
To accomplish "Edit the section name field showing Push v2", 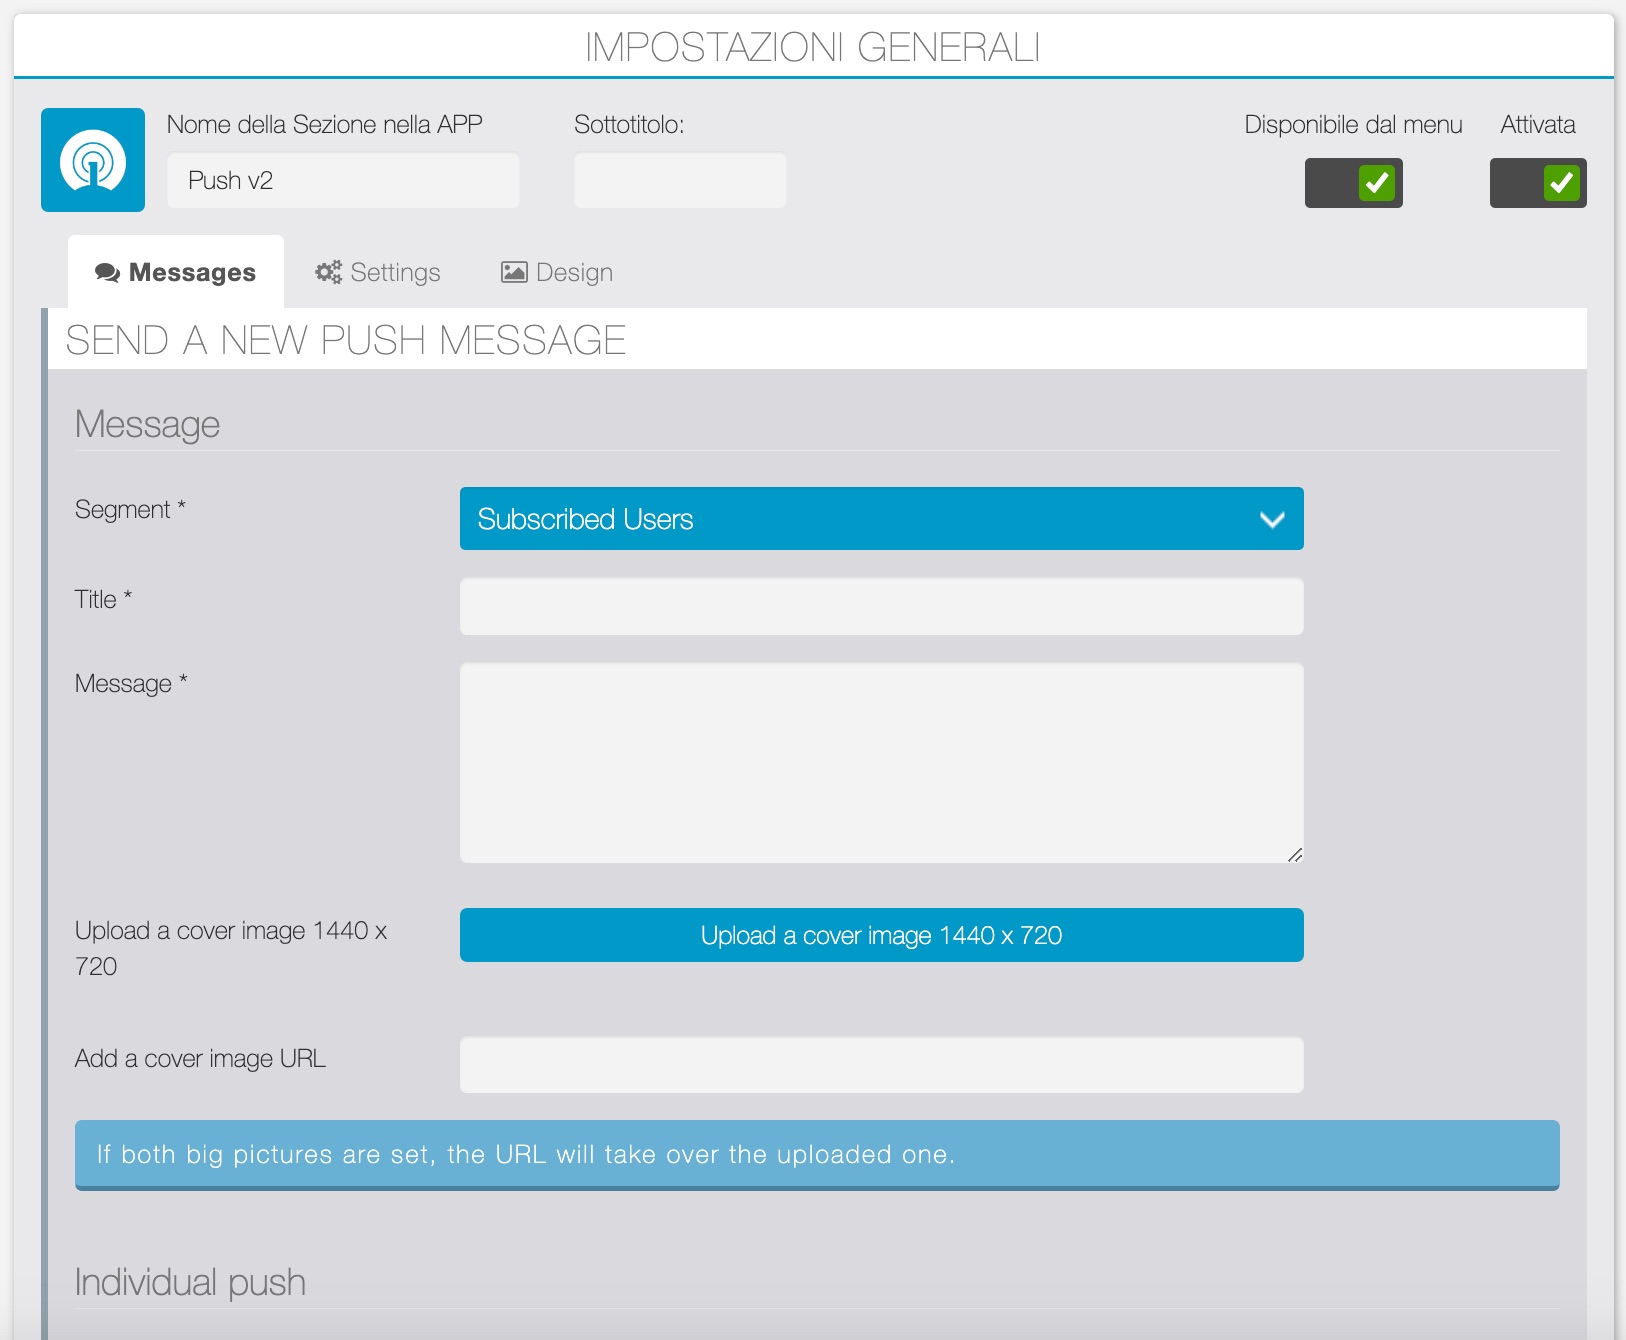I will pos(342,181).
